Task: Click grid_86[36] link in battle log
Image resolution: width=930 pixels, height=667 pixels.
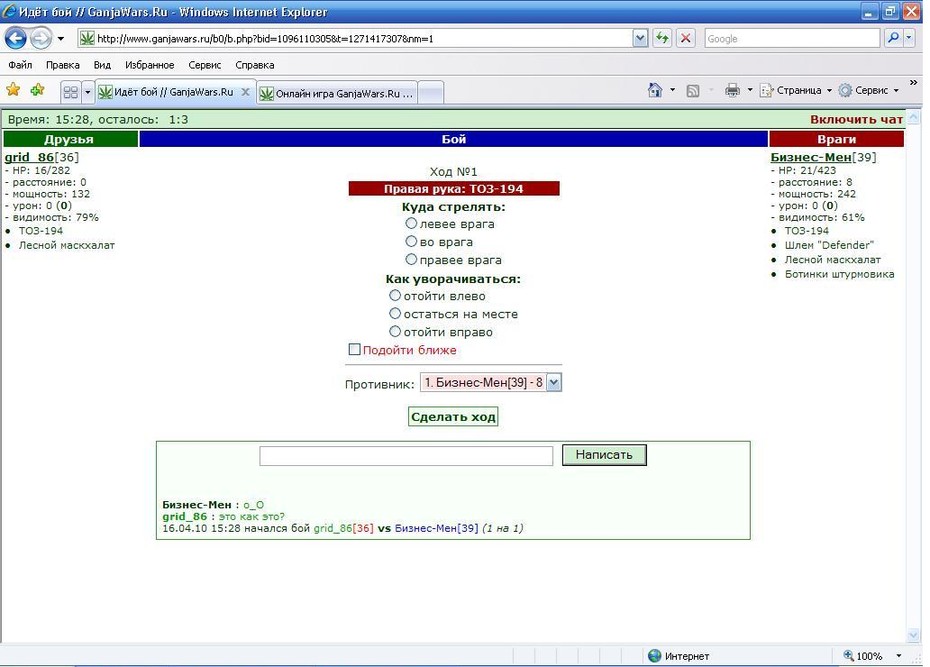Action: [343, 528]
